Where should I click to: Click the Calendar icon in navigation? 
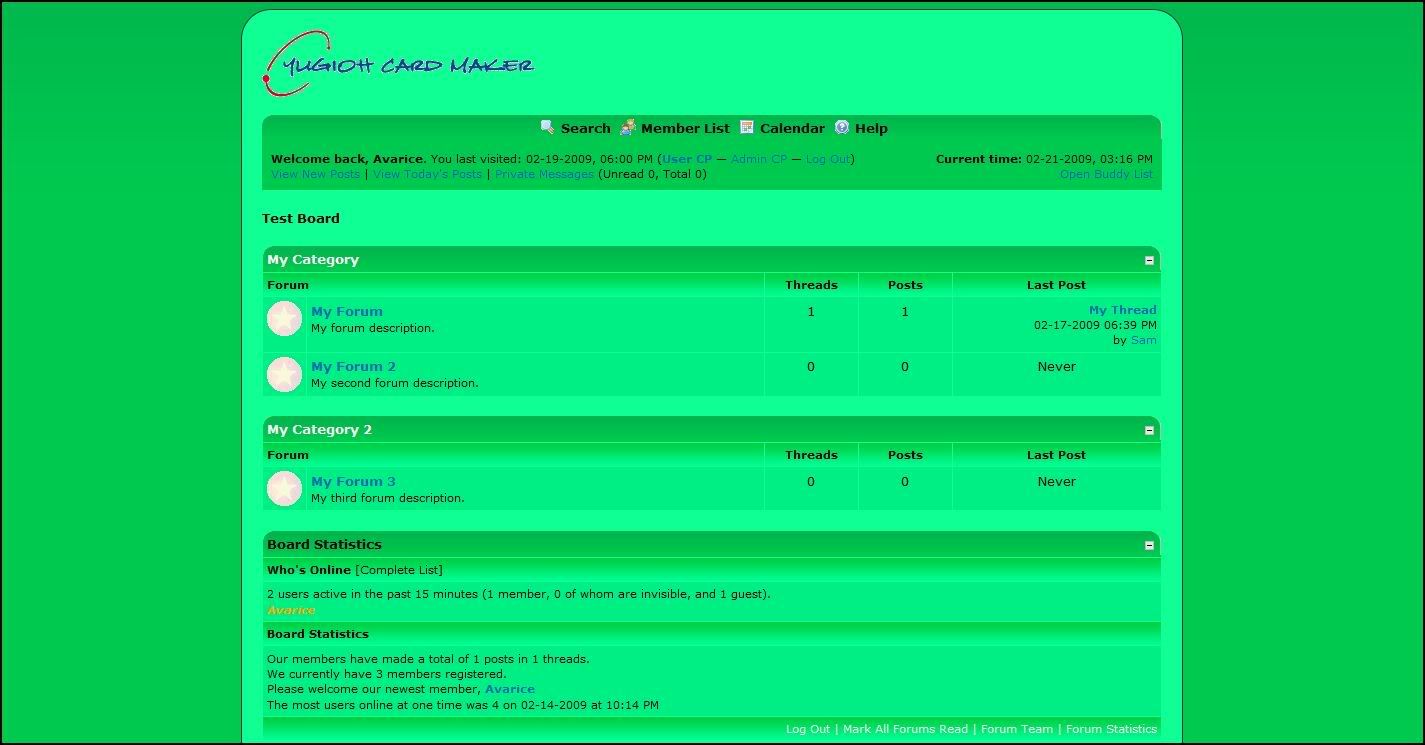pos(747,127)
